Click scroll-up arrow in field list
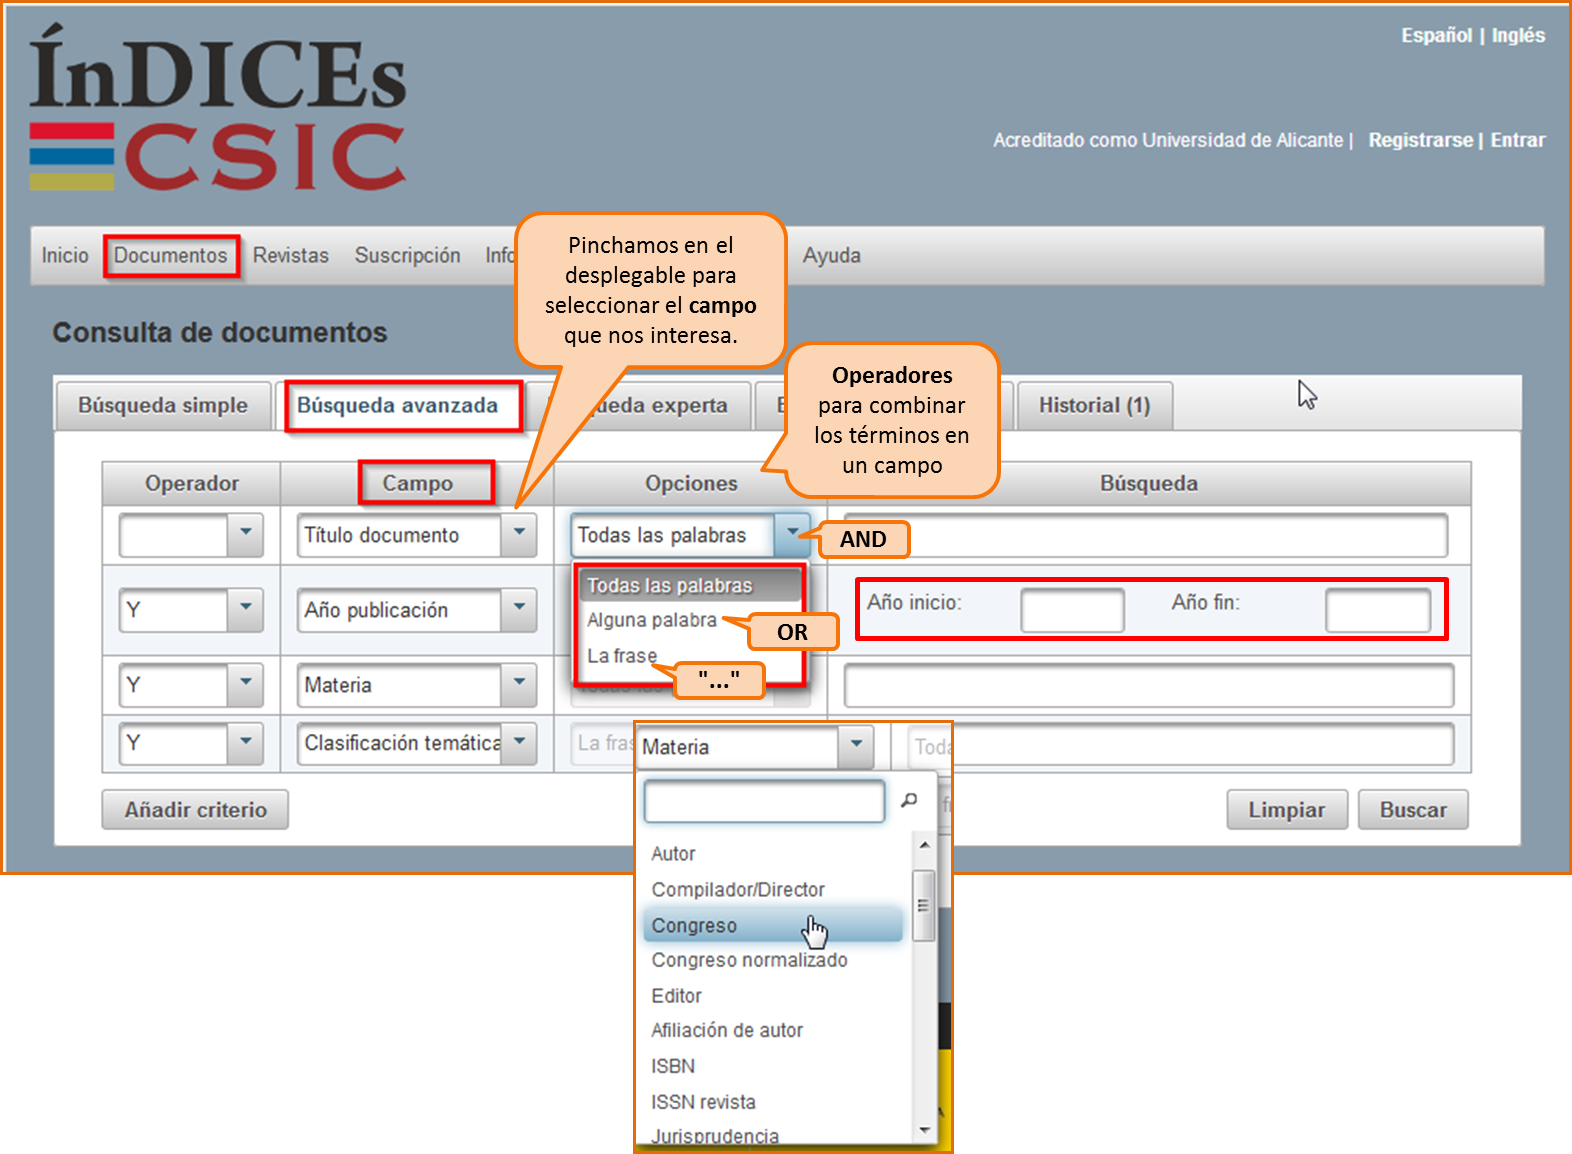This screenshot has height=1154, width=1572. tap(924, 846)
